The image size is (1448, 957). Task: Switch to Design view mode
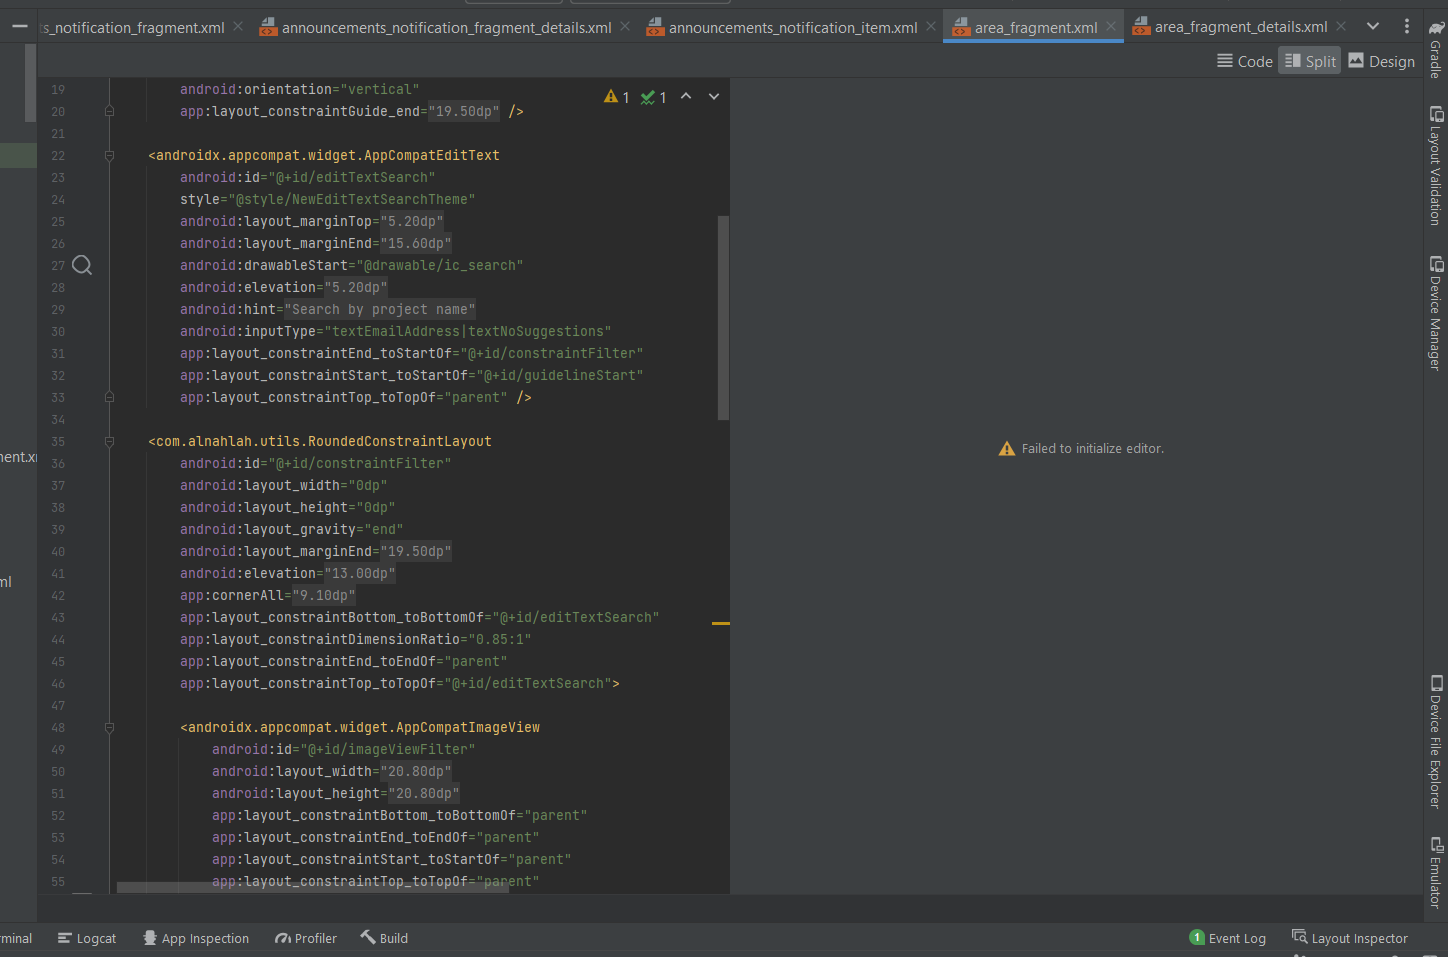(1382, 61)
